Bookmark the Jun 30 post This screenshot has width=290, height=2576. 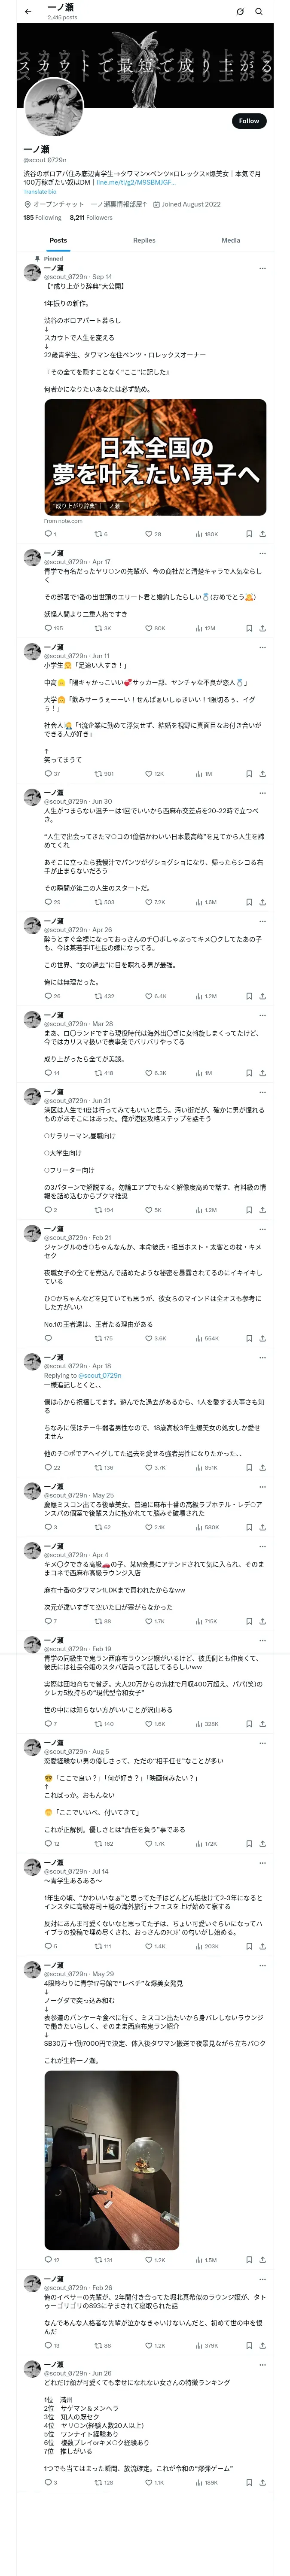coord(249,901)
